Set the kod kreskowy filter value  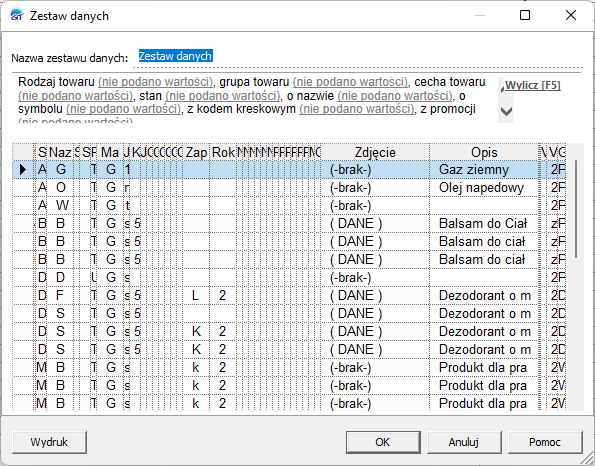(357, 109)
